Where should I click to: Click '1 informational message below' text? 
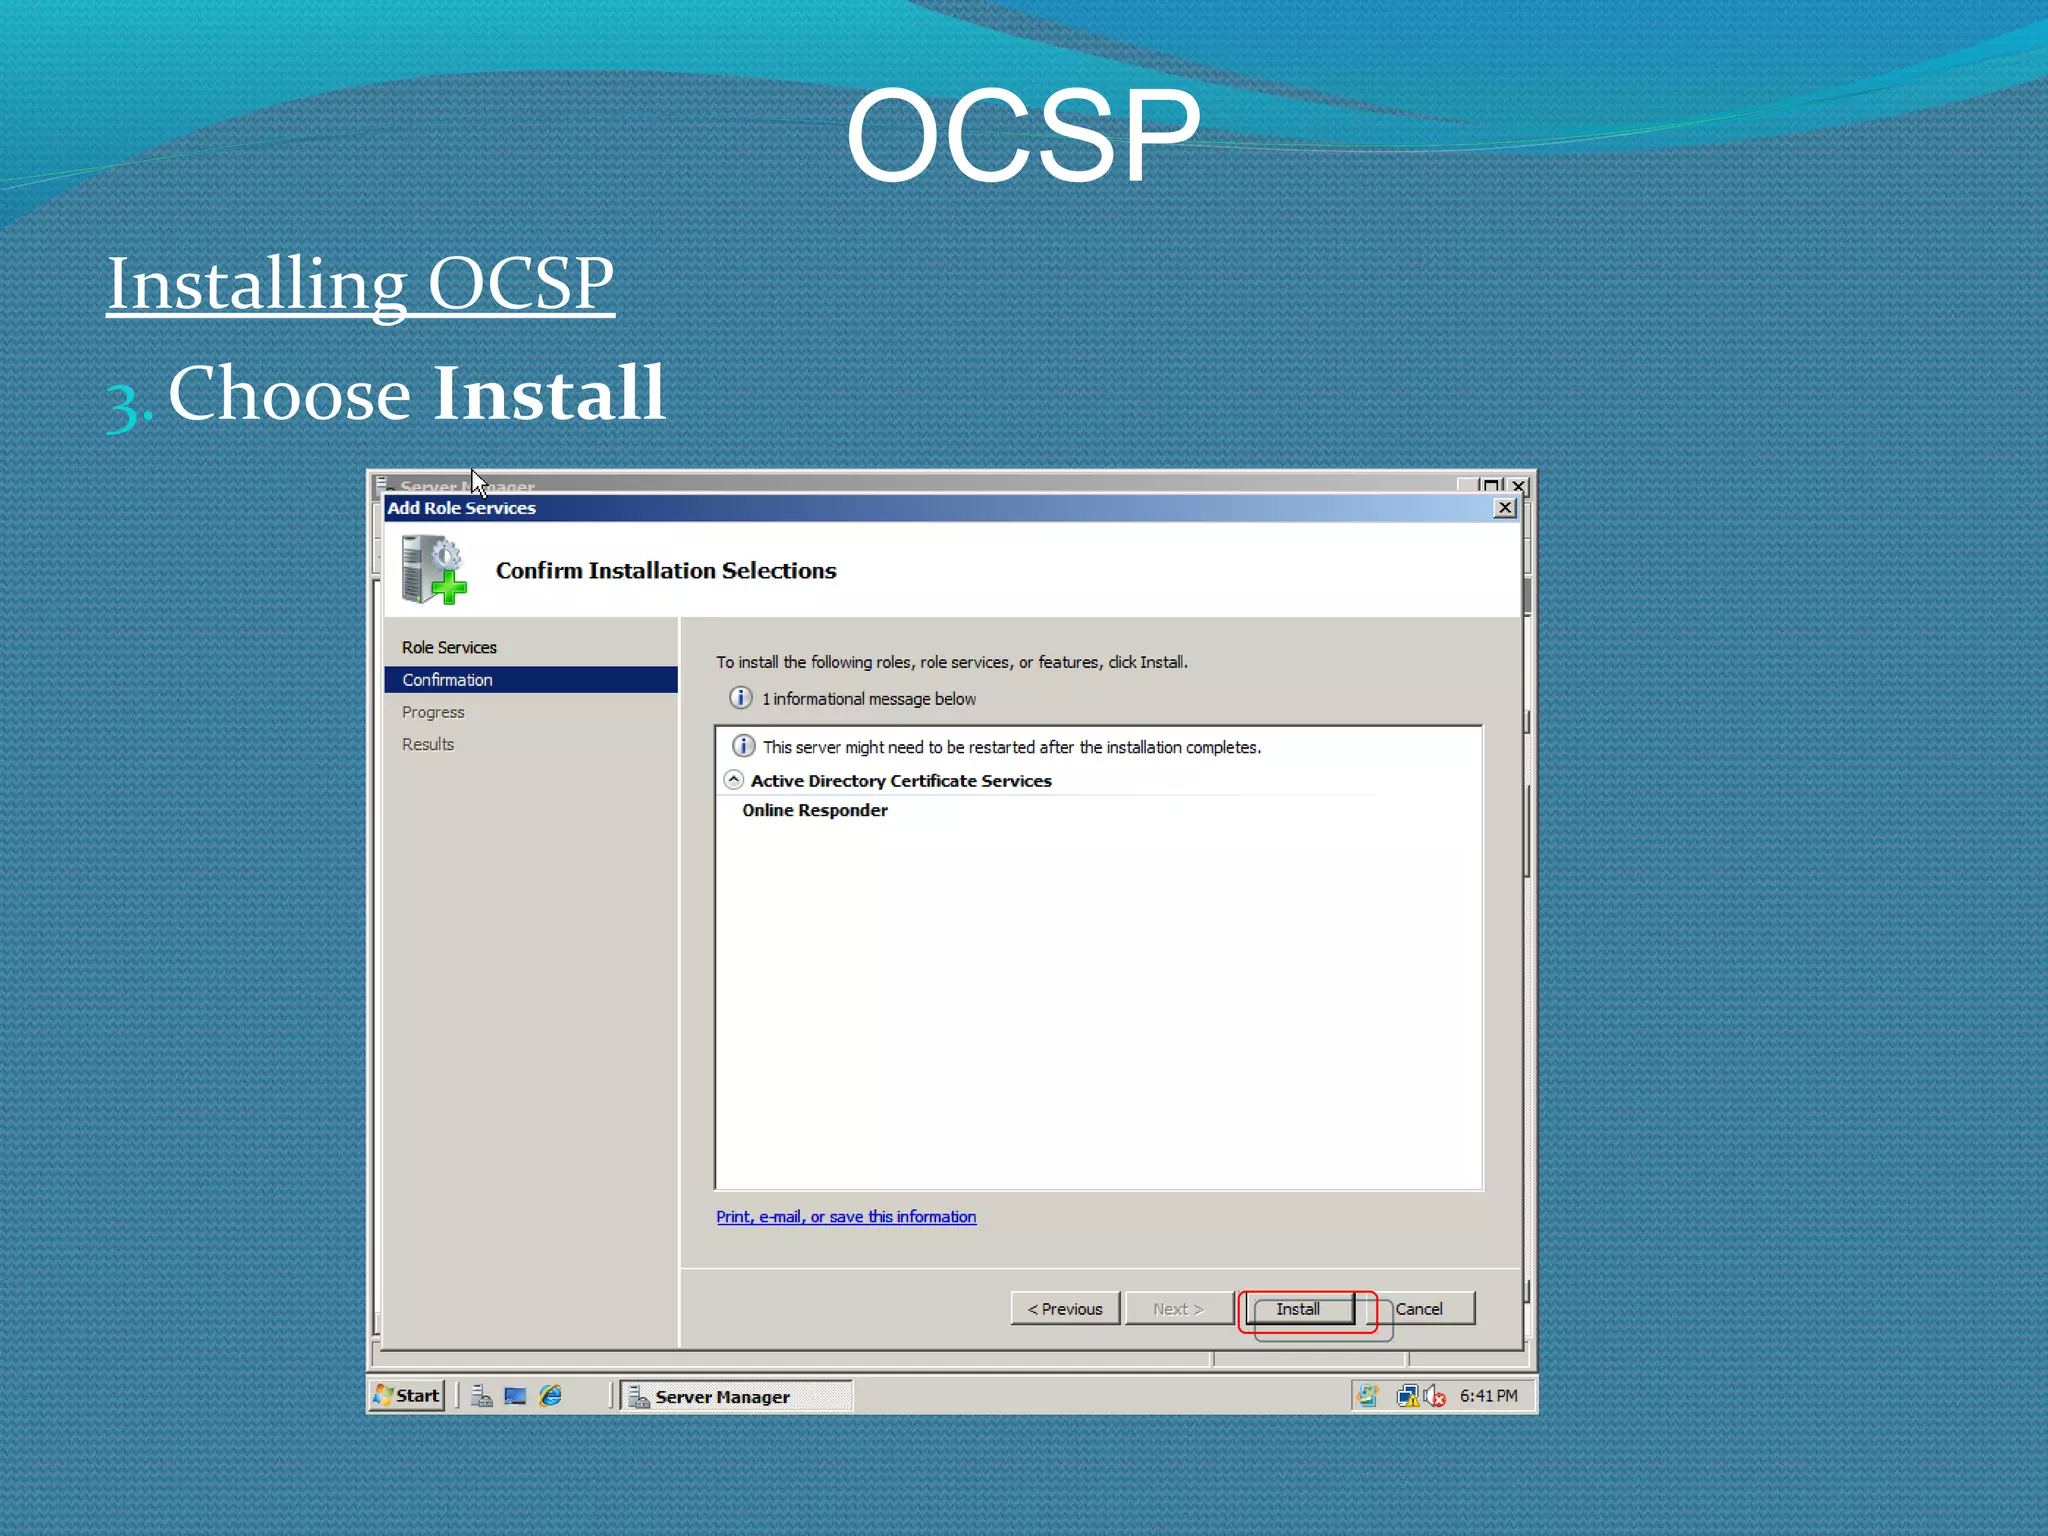869,699
